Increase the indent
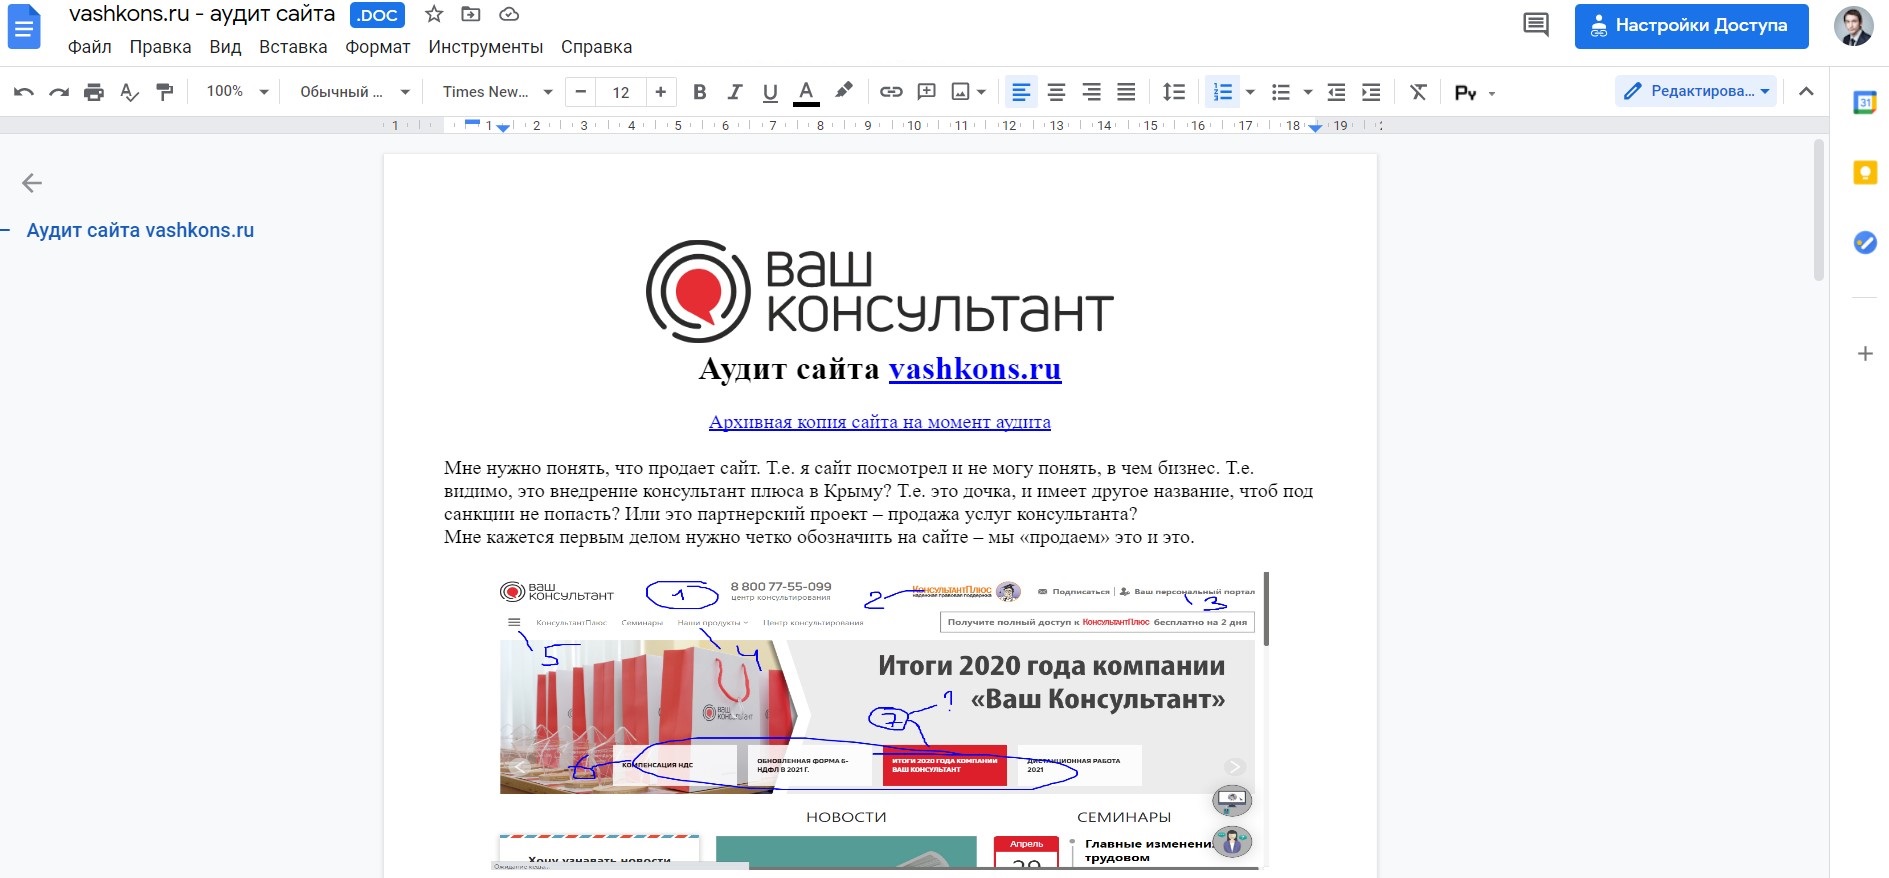1889x878 pixels. (1371, 92)
